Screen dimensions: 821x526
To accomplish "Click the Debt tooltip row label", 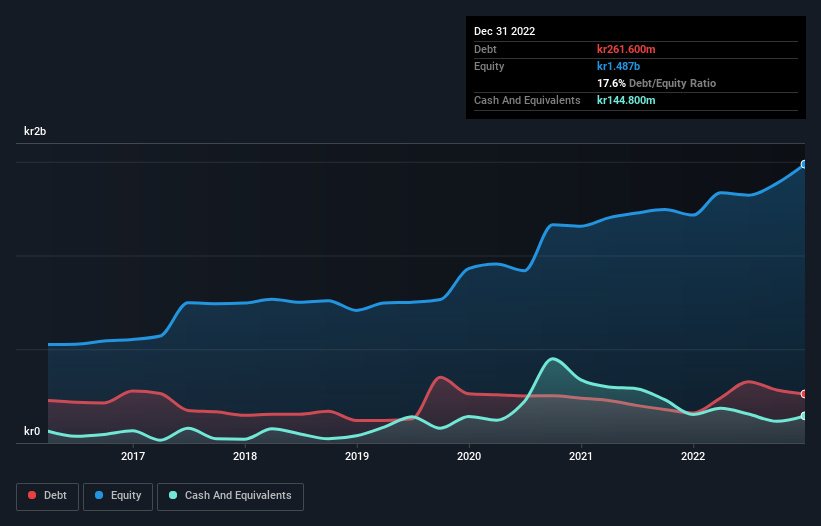I will 485,49.
